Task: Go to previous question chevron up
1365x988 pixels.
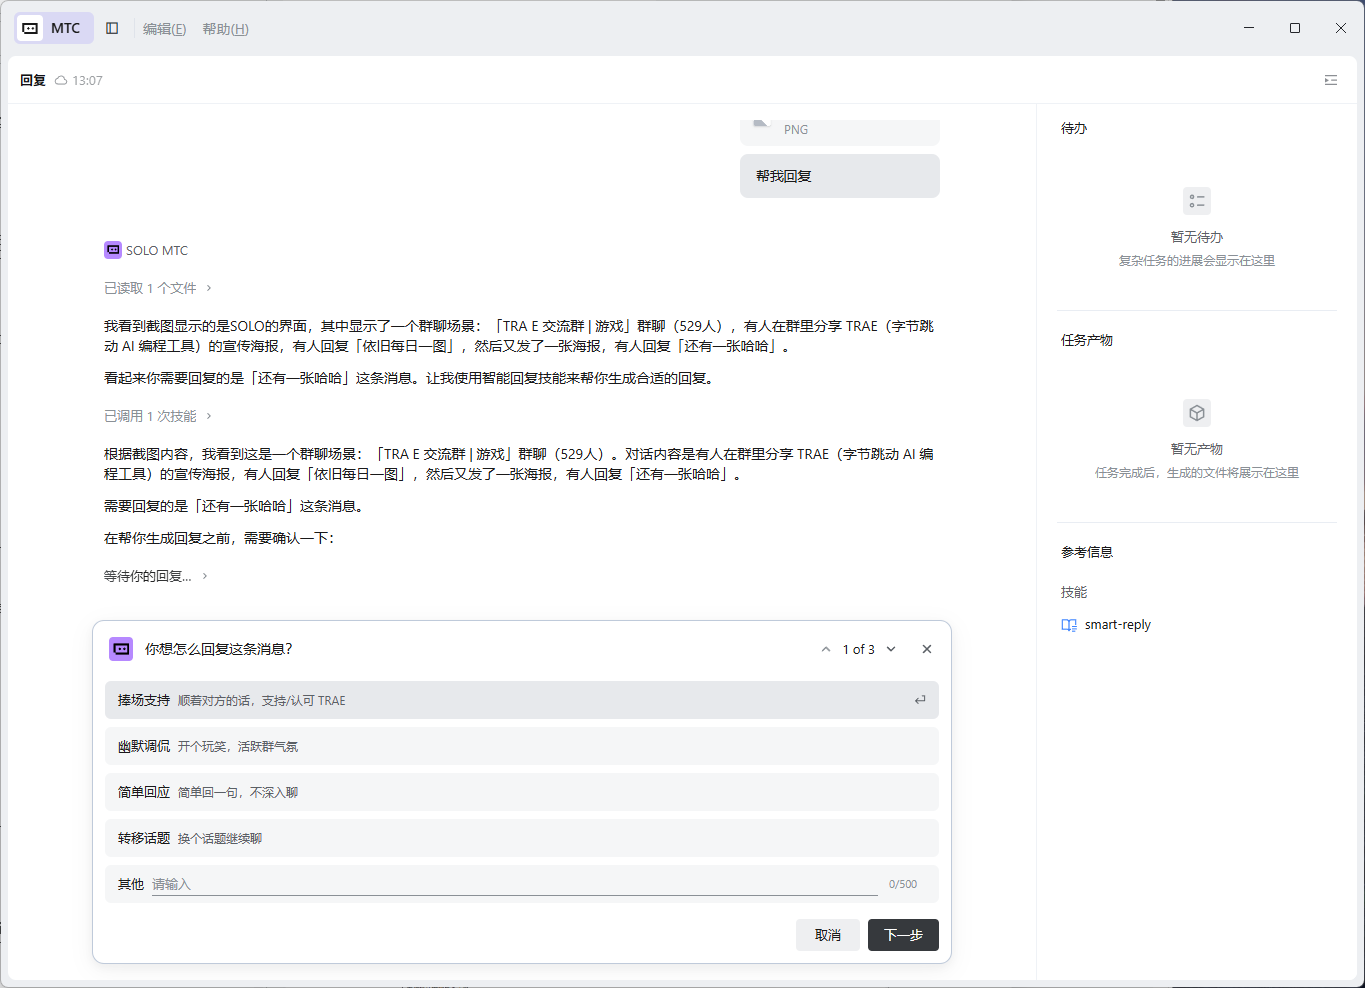Action: tap(826, 649)
